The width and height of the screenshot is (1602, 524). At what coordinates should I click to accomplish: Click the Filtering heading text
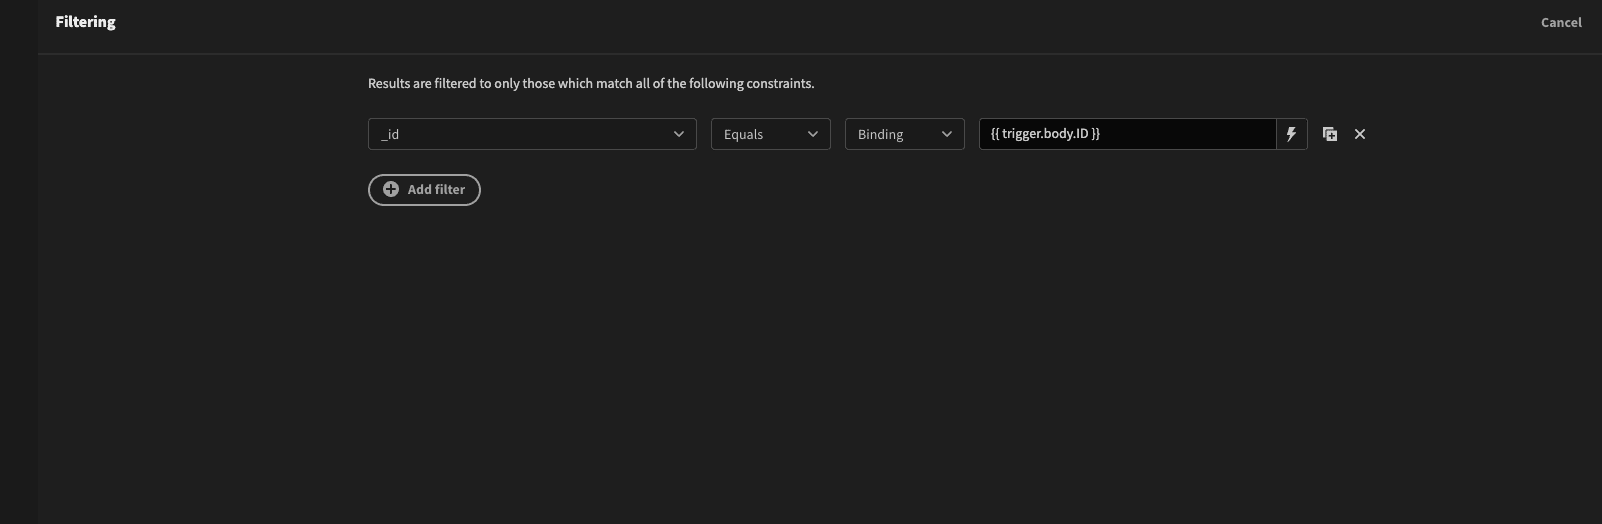tap(85, 22)
